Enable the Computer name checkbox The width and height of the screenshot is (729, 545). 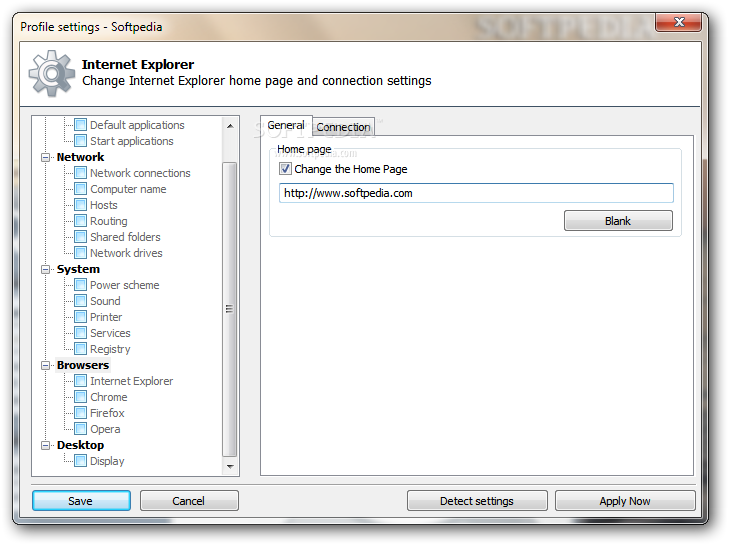point(80,189)
